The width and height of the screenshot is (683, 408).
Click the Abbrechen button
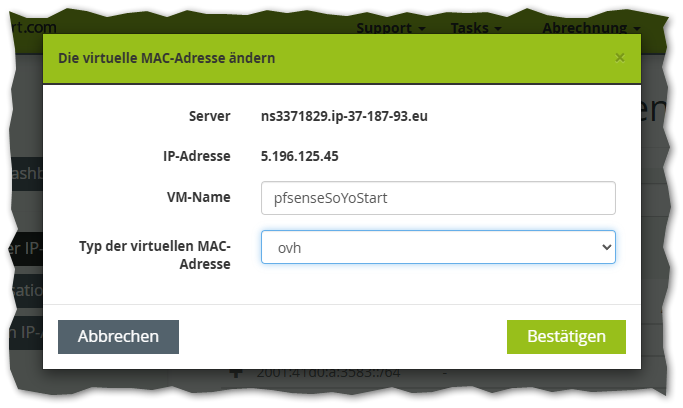tap(118, 336)
